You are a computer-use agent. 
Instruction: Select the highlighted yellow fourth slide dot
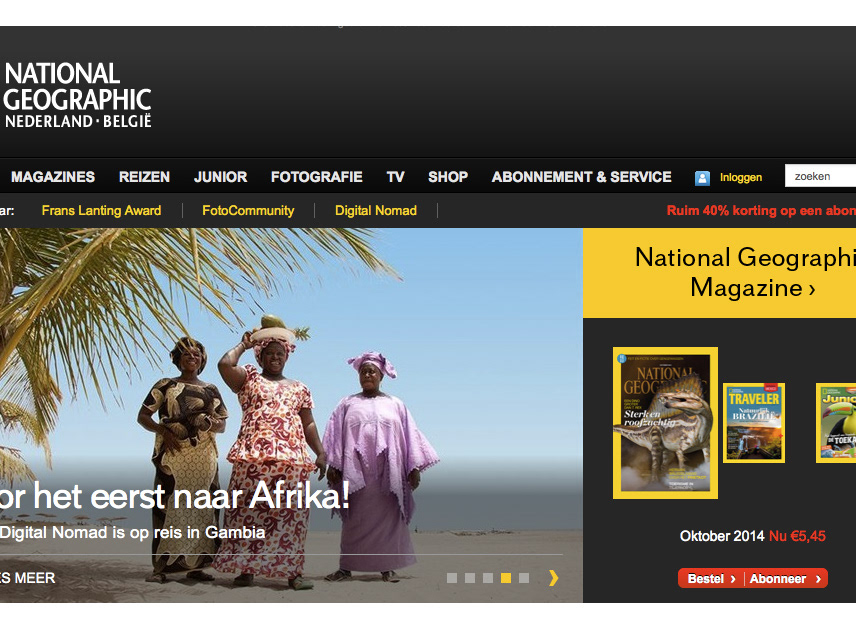506,578
